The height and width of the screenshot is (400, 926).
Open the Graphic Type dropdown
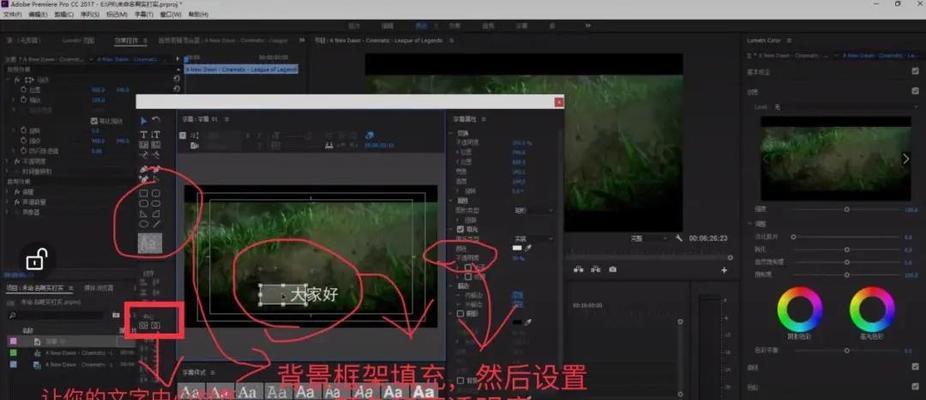tap(533, 210)
